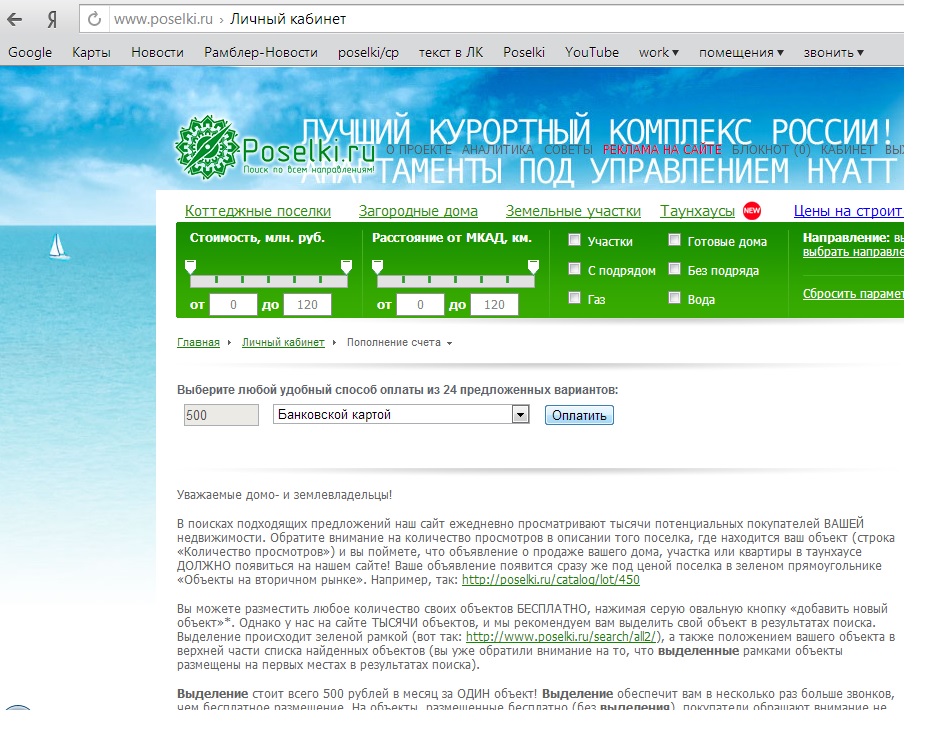Image resolution: width=927 pixels, height=732 pixels.
Task: Open the Новости bookmark
Action: [x=157, y=53]
